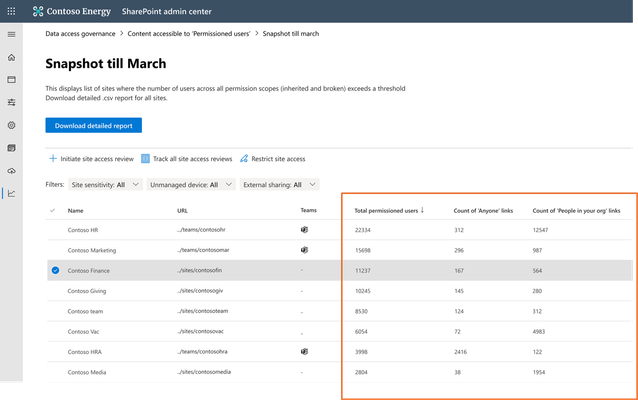Click Initiate site access review

[97, 159]
